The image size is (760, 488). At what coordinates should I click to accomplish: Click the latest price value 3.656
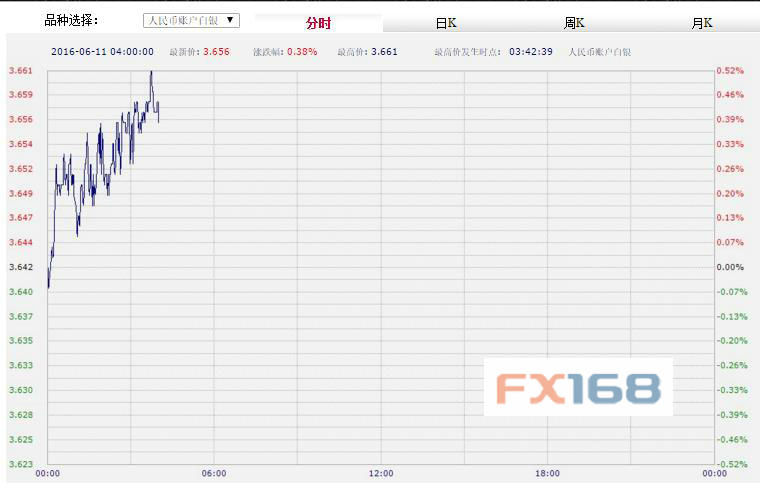(x=216, y=52)
